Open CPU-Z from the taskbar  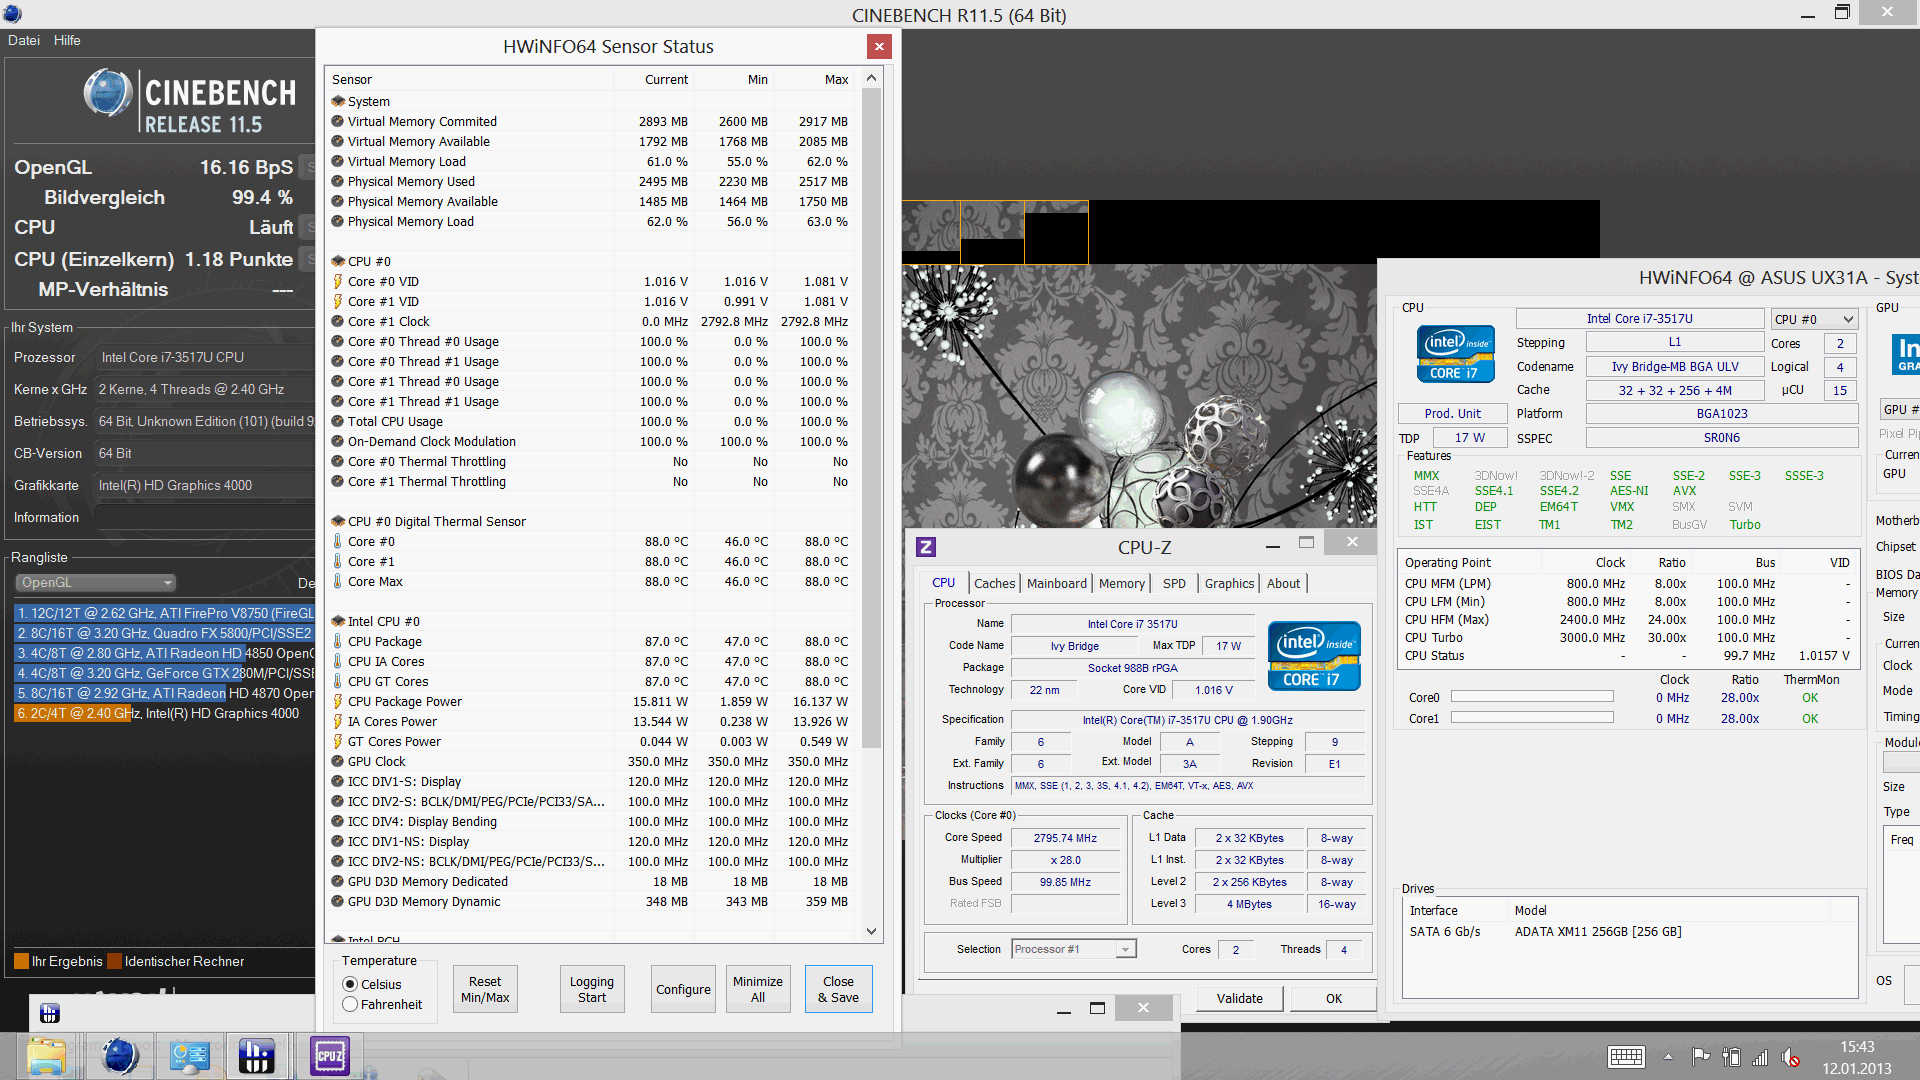click(x=329, y=1056)
